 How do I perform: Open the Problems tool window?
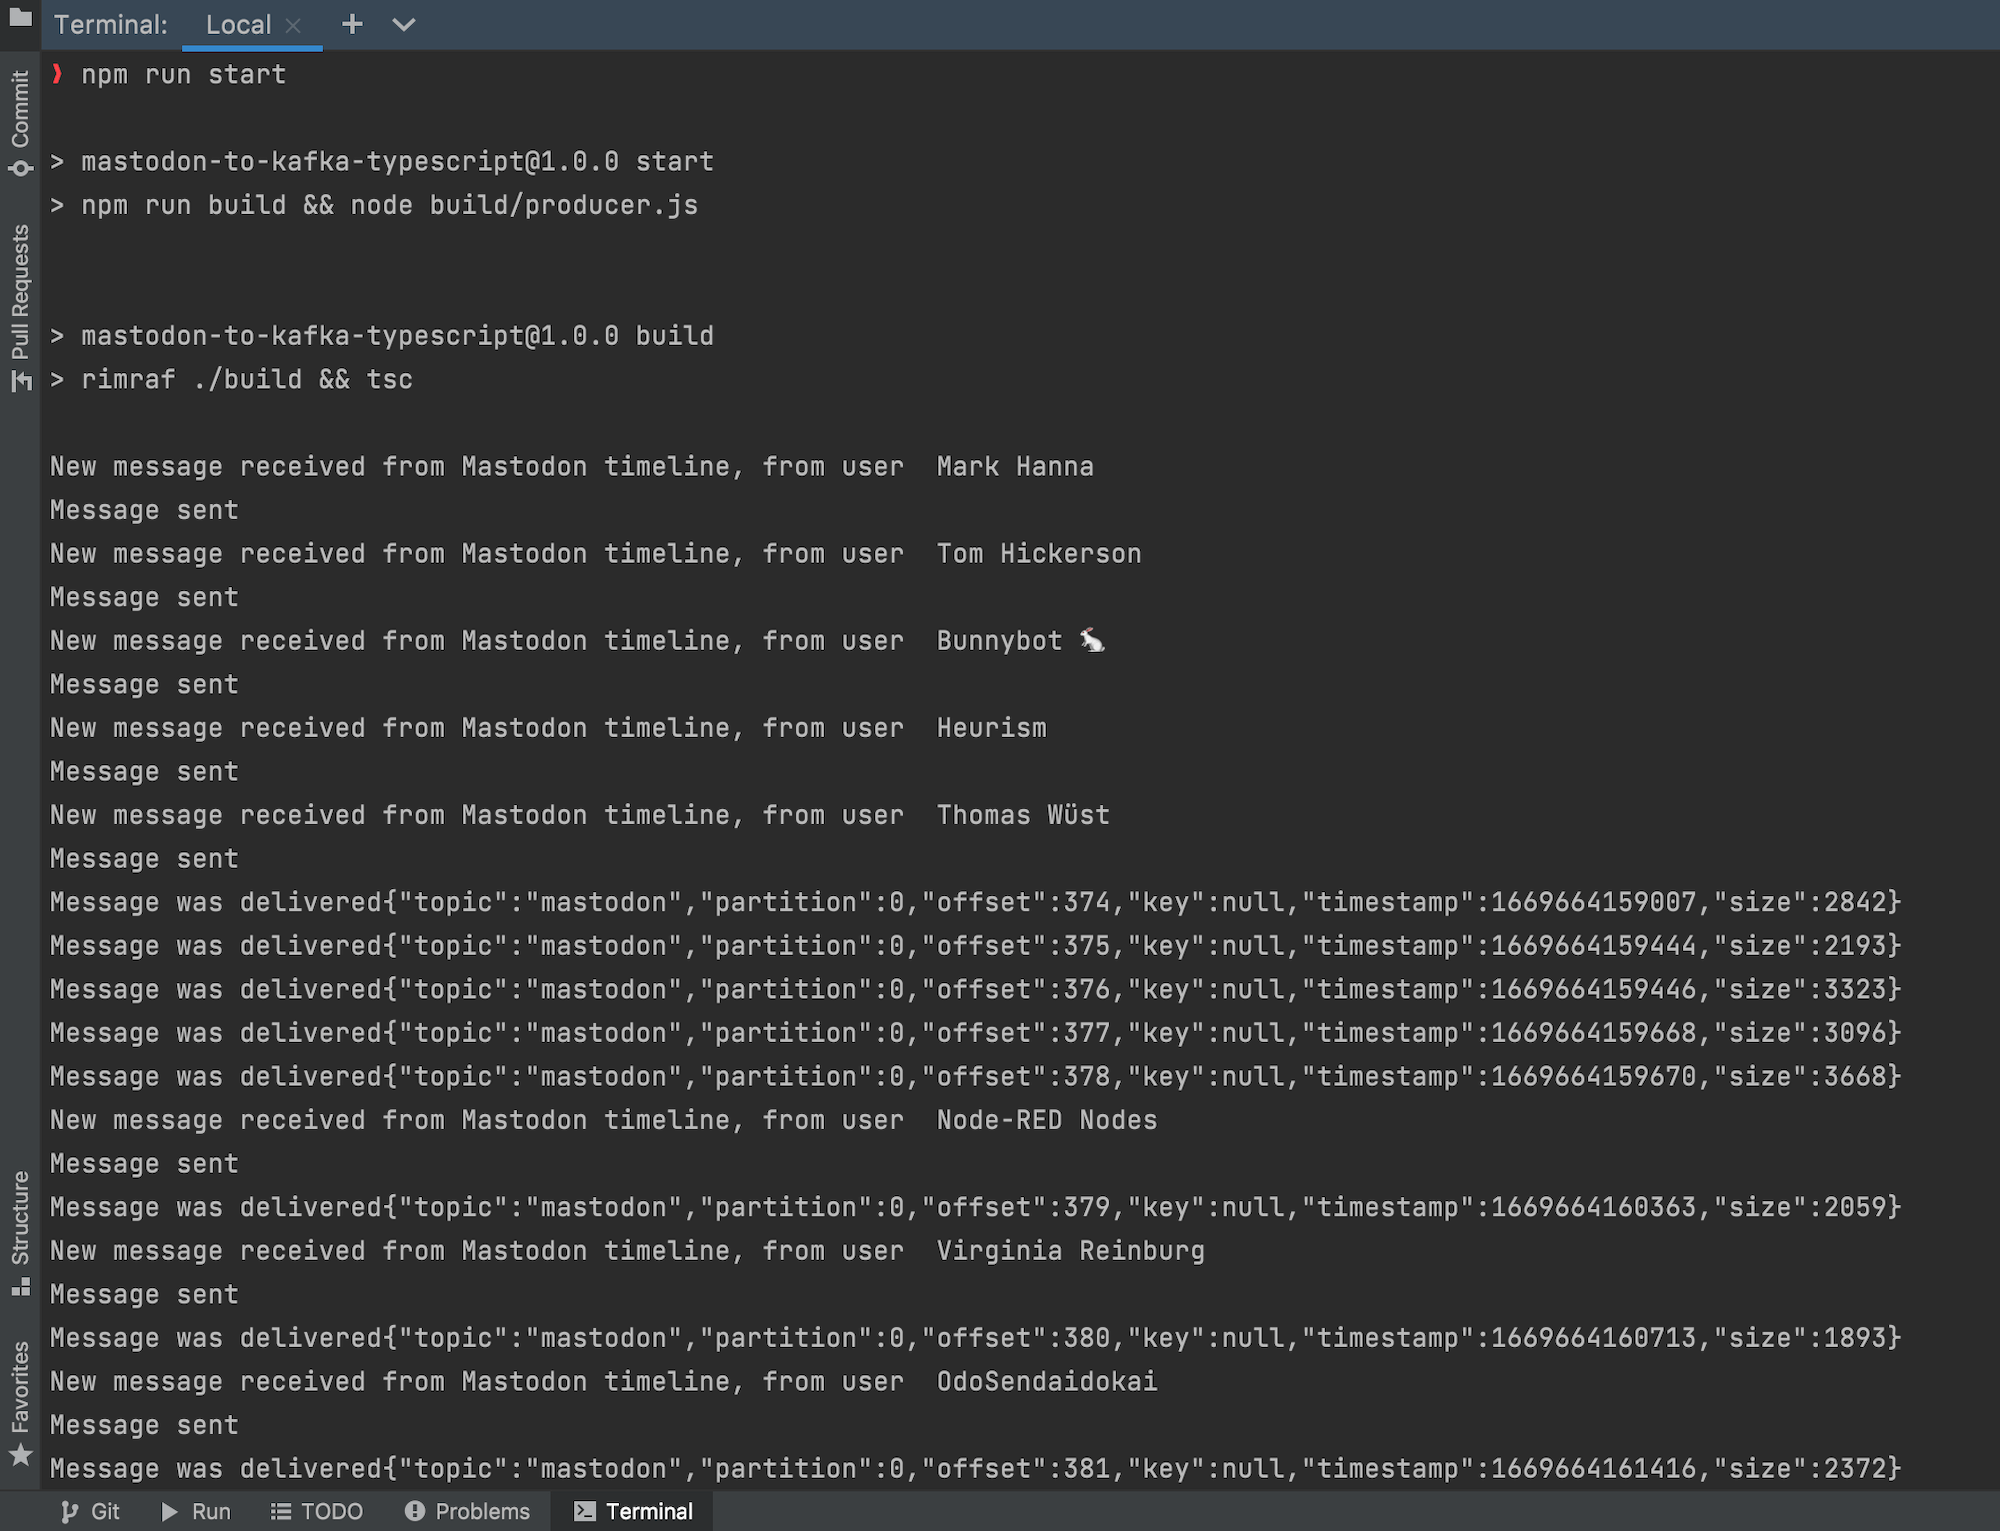coord(468,1511)
